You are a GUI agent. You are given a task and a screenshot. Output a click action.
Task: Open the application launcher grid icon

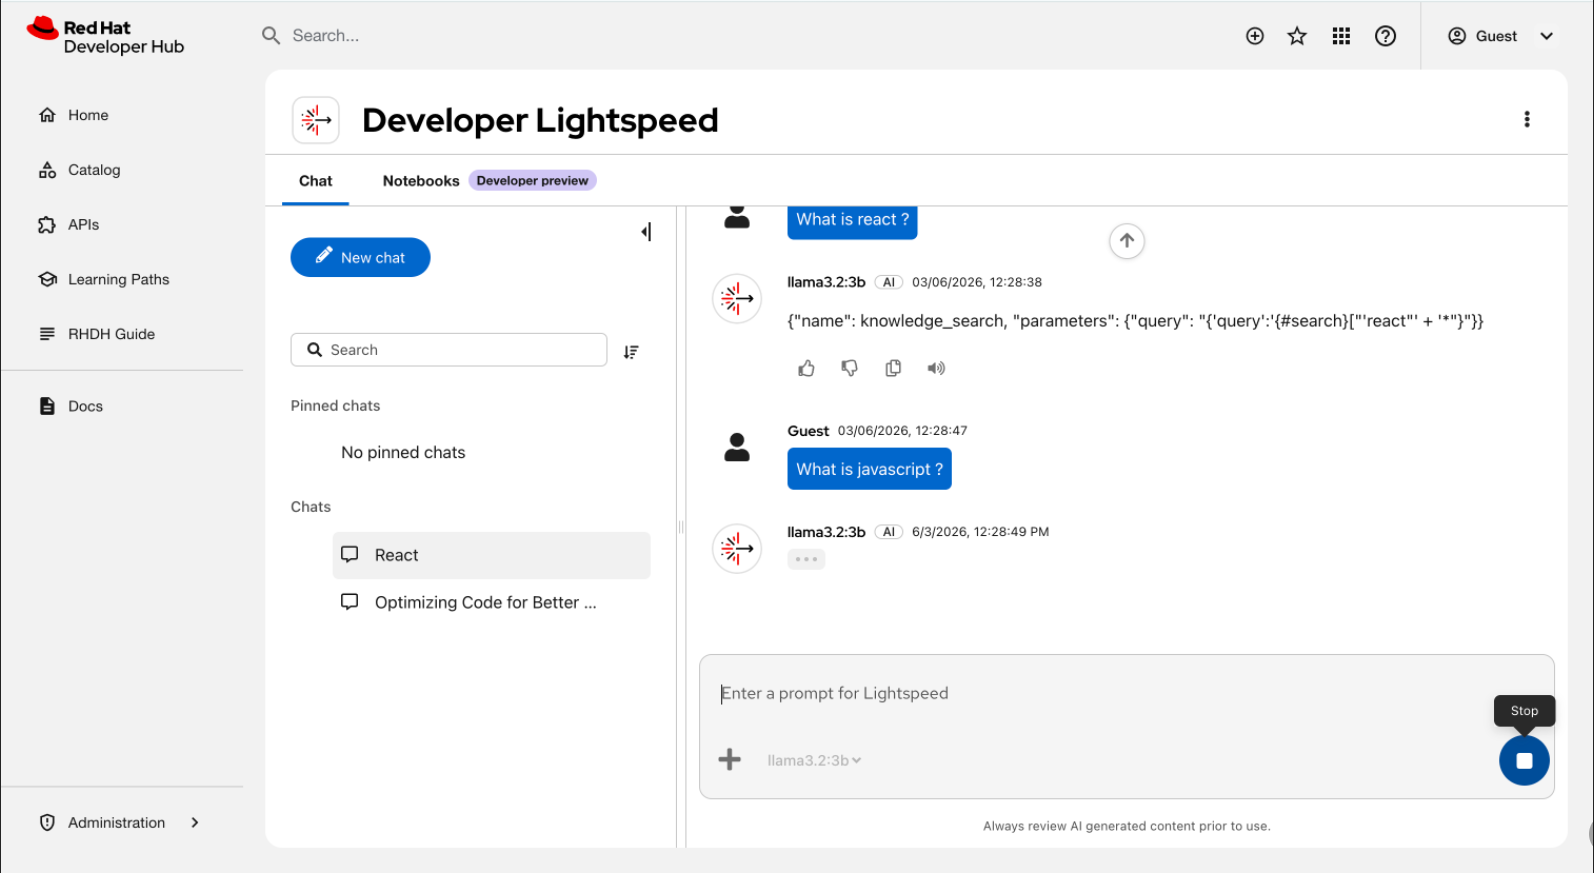(1341, 36)
